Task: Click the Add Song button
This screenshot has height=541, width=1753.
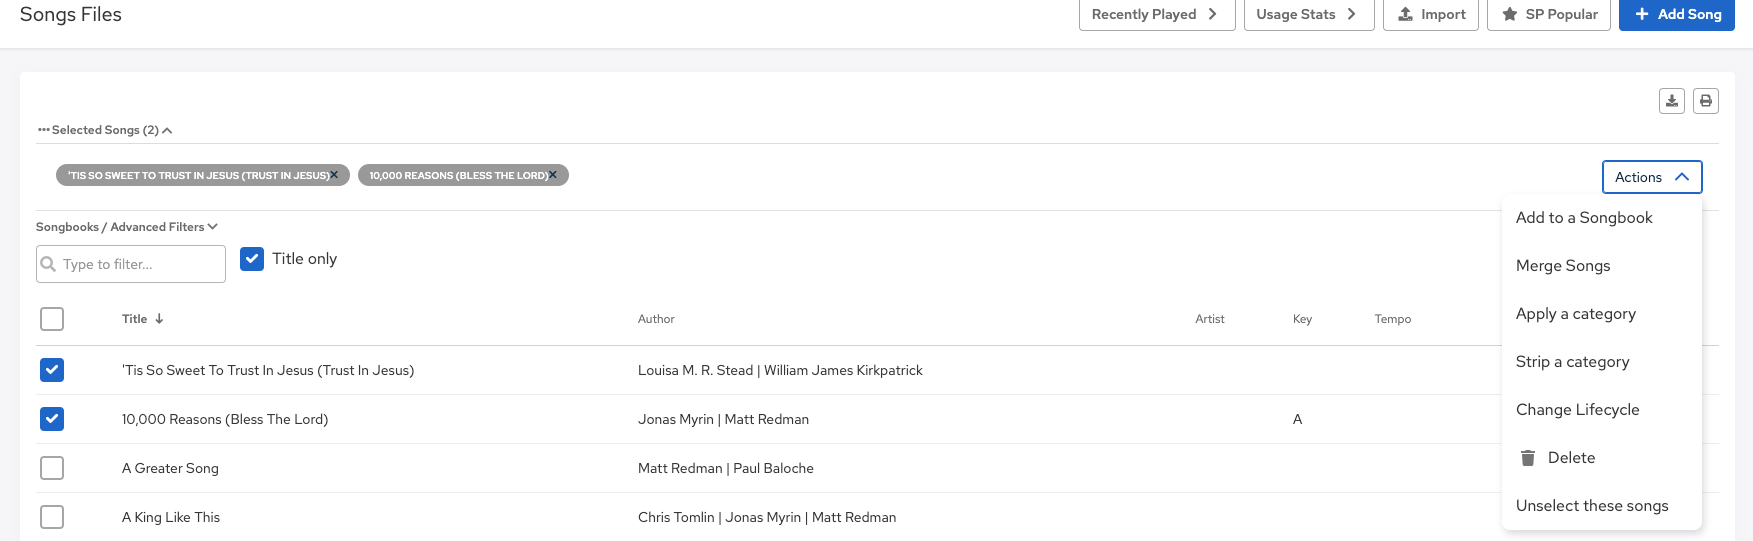Action: coord(1676,15)
